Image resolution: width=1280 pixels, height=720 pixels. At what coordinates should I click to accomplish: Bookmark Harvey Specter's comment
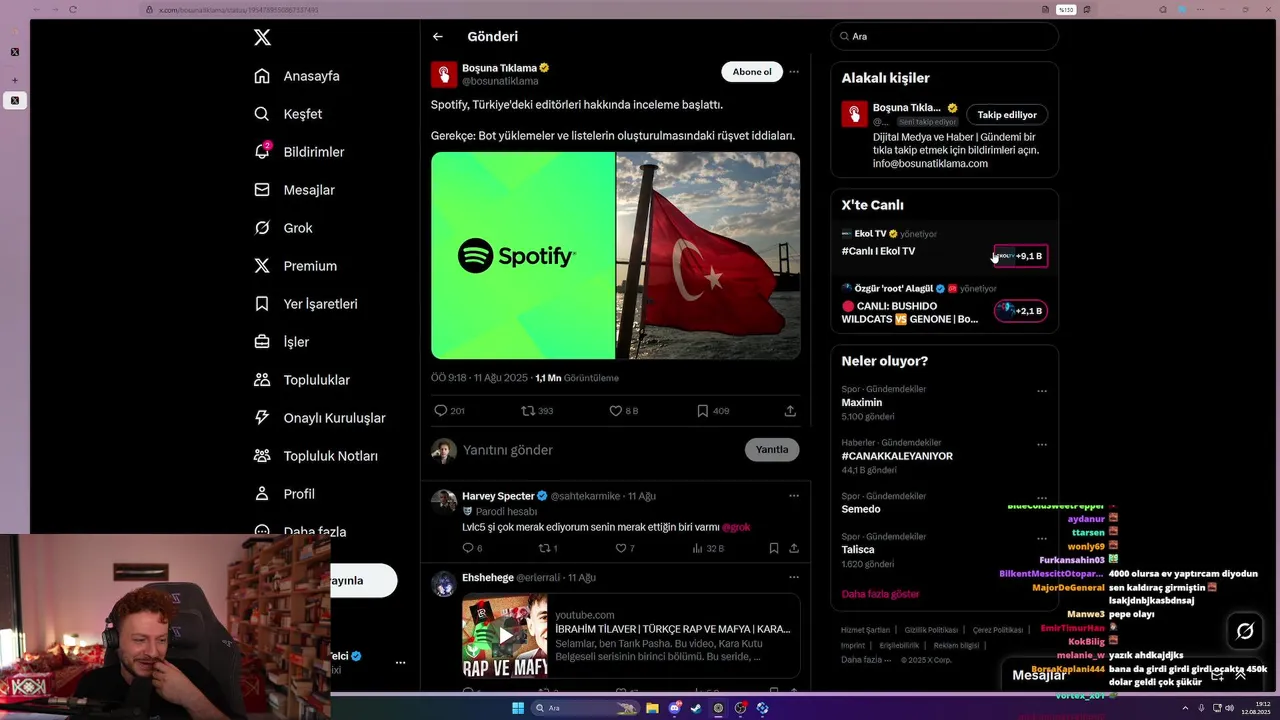pyautogui.click(x=774, y=548)
